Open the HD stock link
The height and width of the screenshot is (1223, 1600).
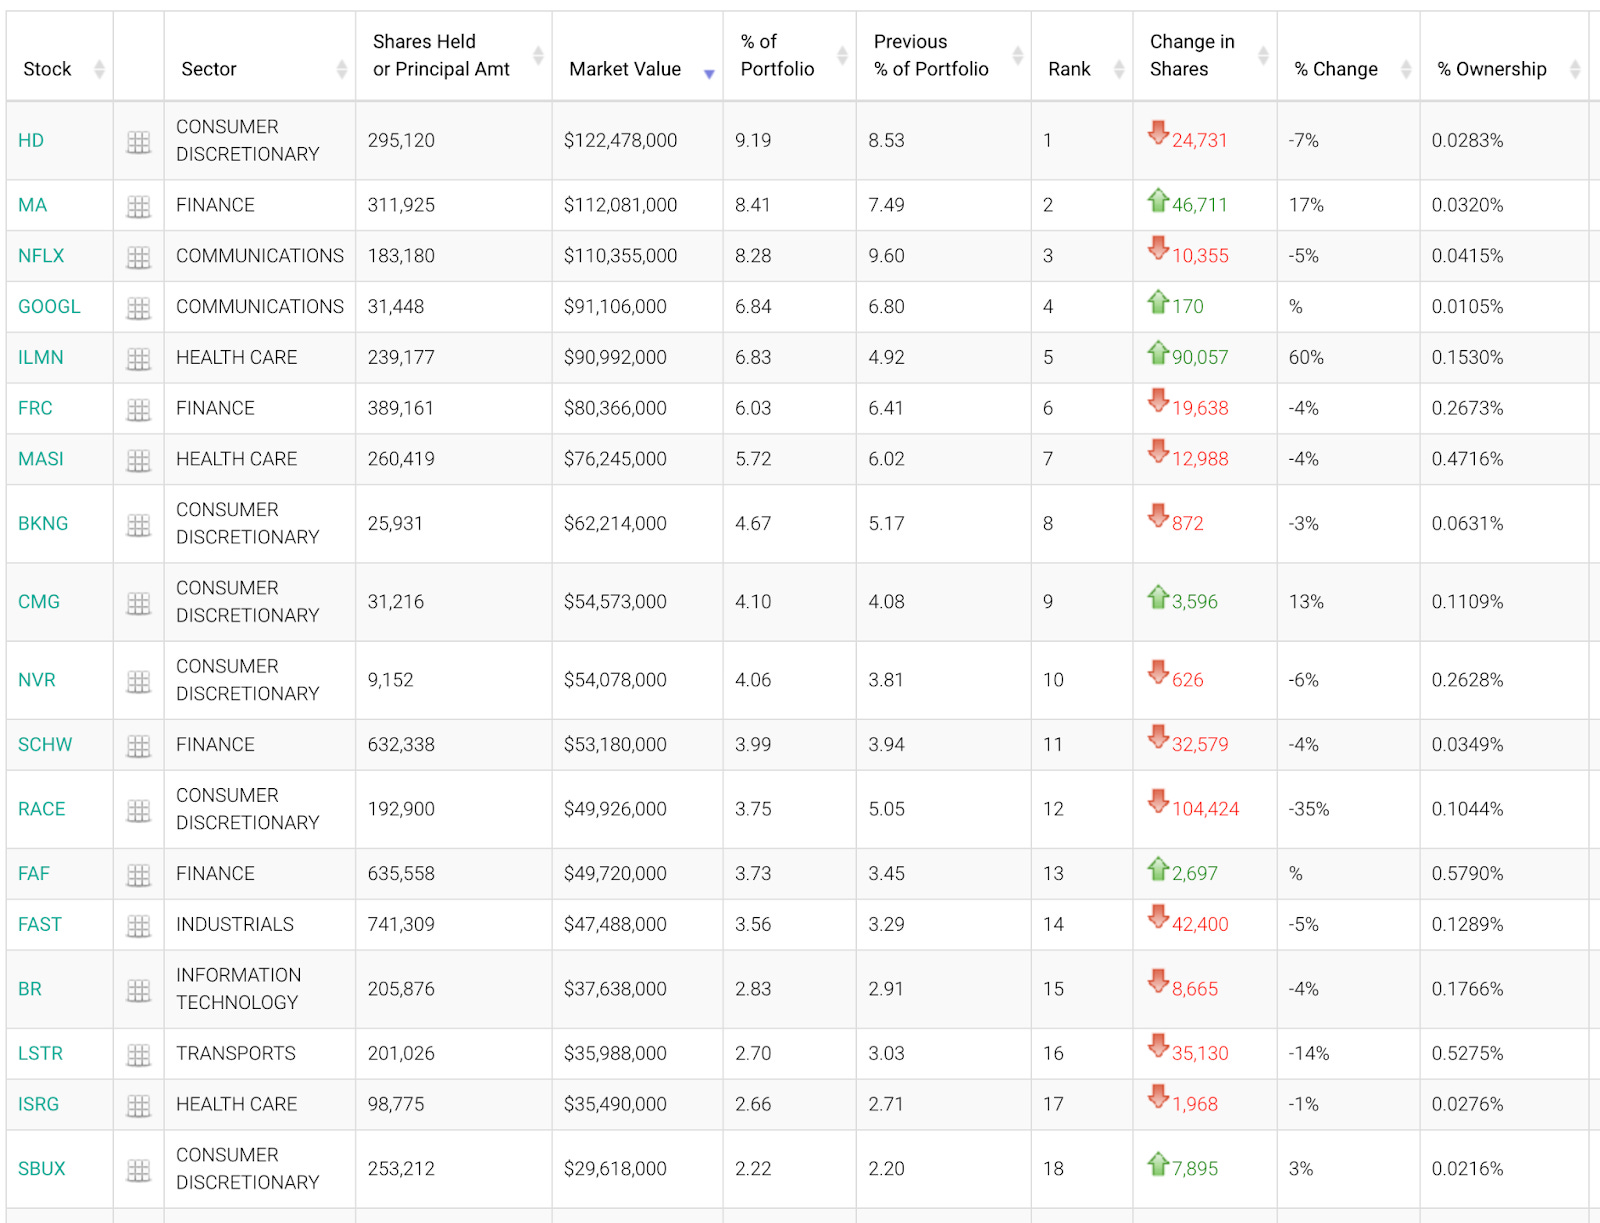pyautogui.click(x=31, y=141)
